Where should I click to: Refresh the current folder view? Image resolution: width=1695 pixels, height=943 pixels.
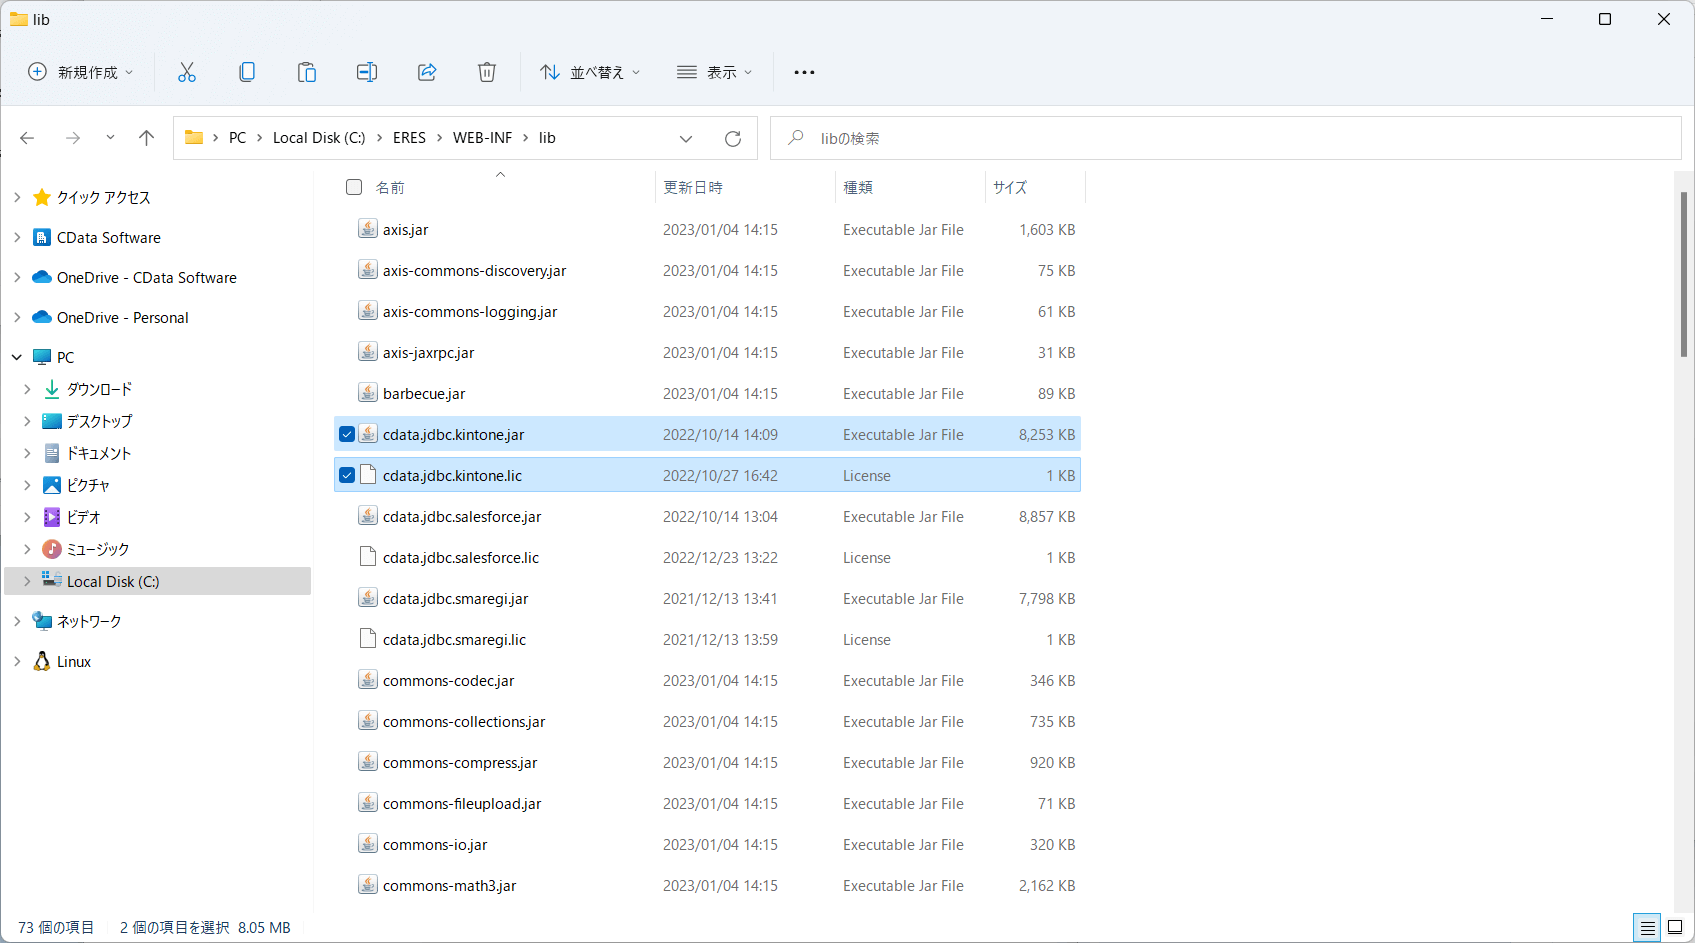pyautogui.click(x=733, y=139)
